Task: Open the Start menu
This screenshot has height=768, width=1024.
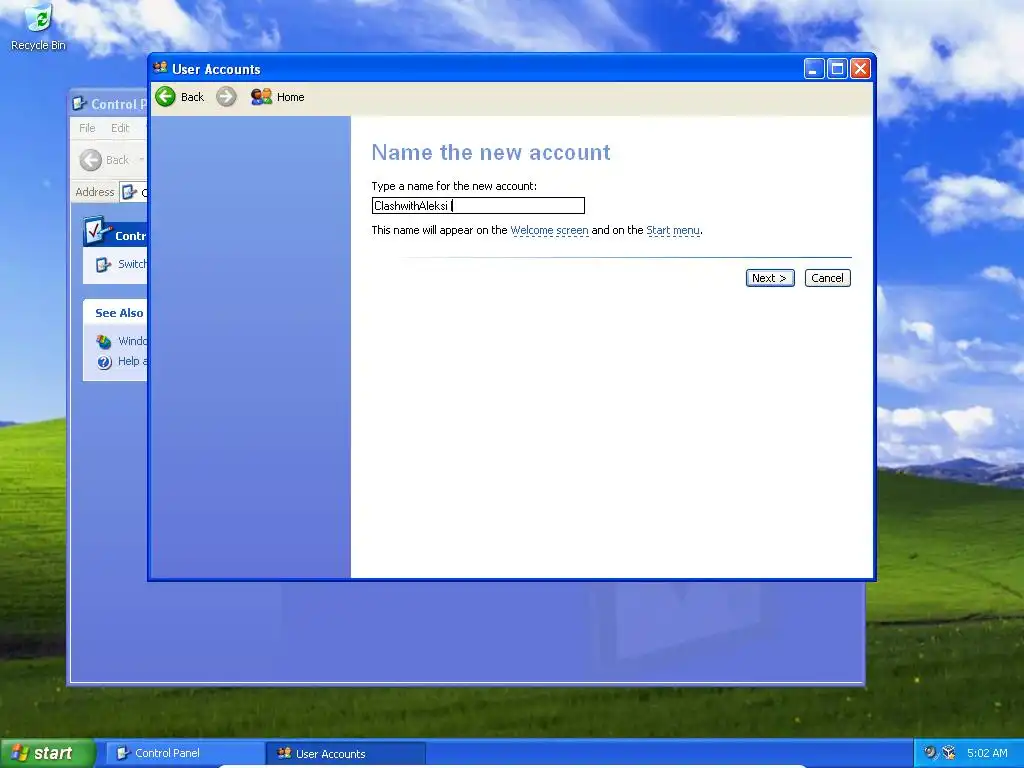Action: coord(48,753)
